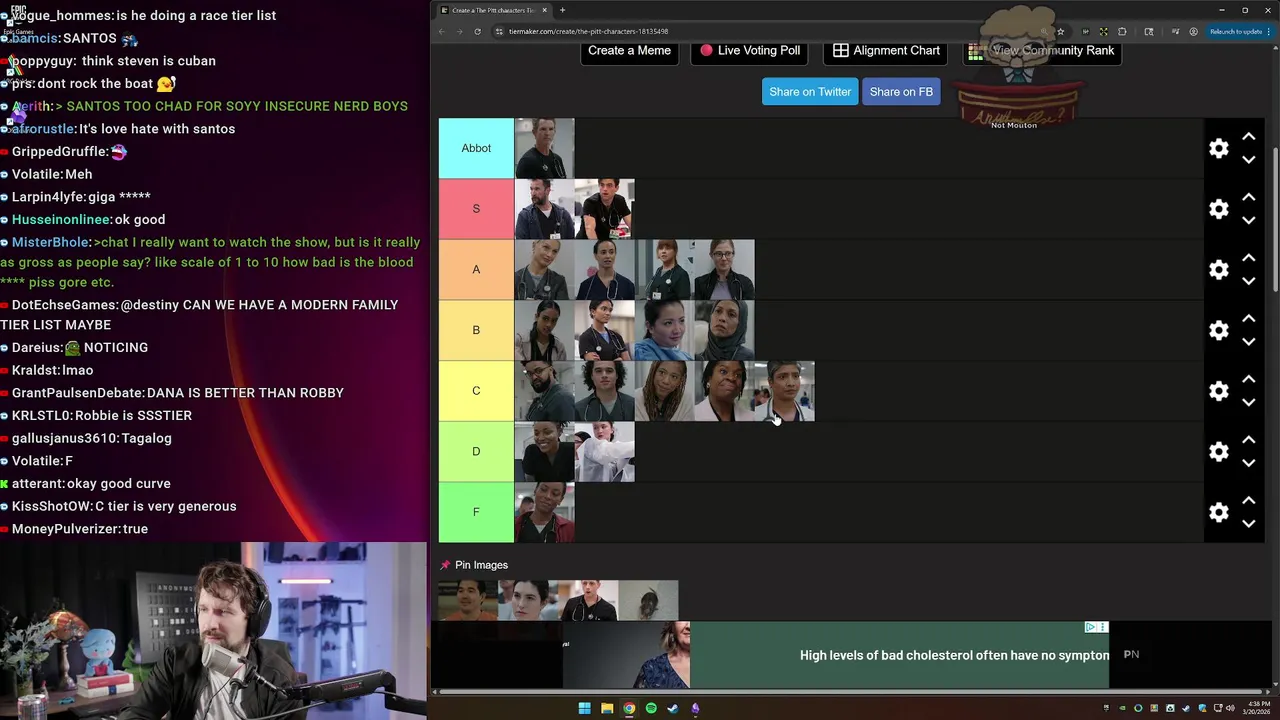Open a new browser tab
This screenshot has width=1280, height=720.
562,10
